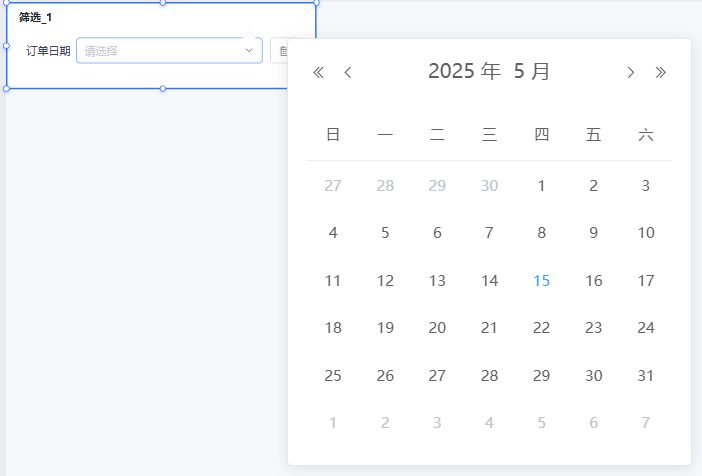Choose date 17 in the calendar

646,281
